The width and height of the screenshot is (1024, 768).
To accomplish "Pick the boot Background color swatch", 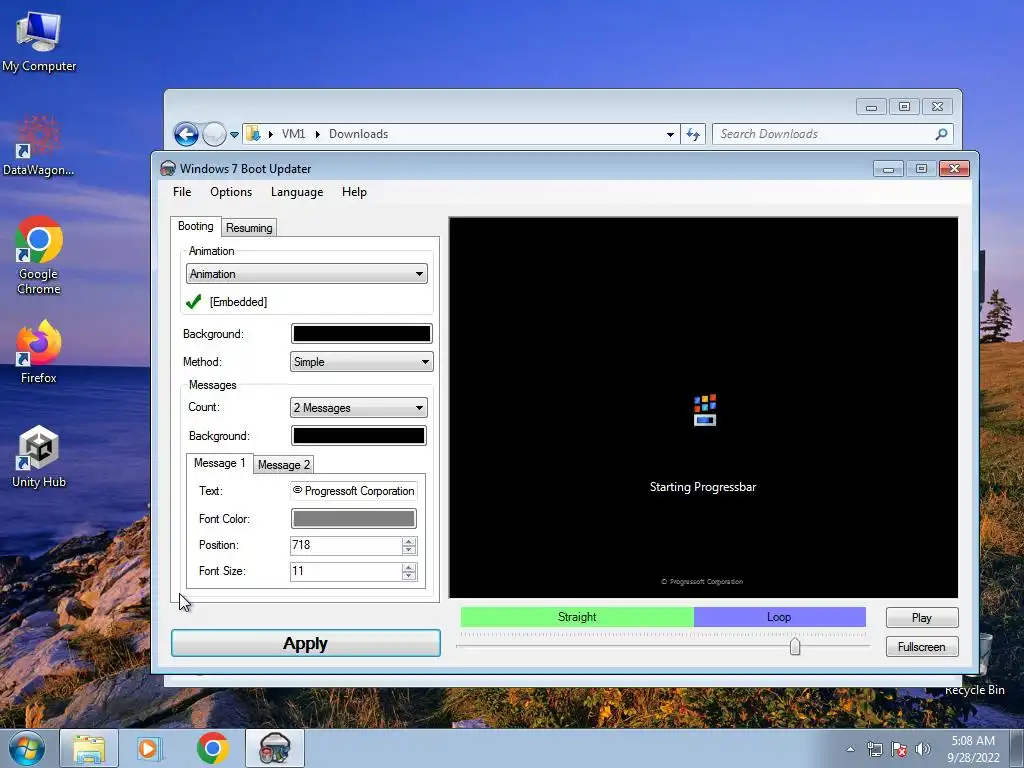I will [361, 334].
